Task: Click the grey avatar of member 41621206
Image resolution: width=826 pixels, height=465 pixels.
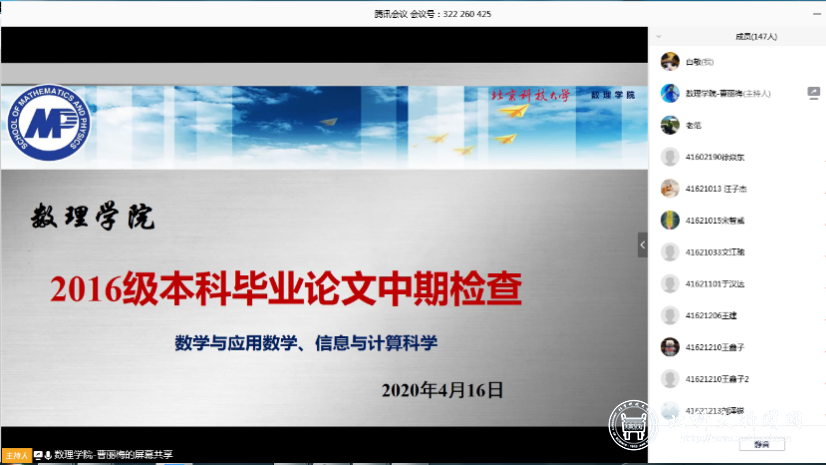Action: [x=670, y=315]
